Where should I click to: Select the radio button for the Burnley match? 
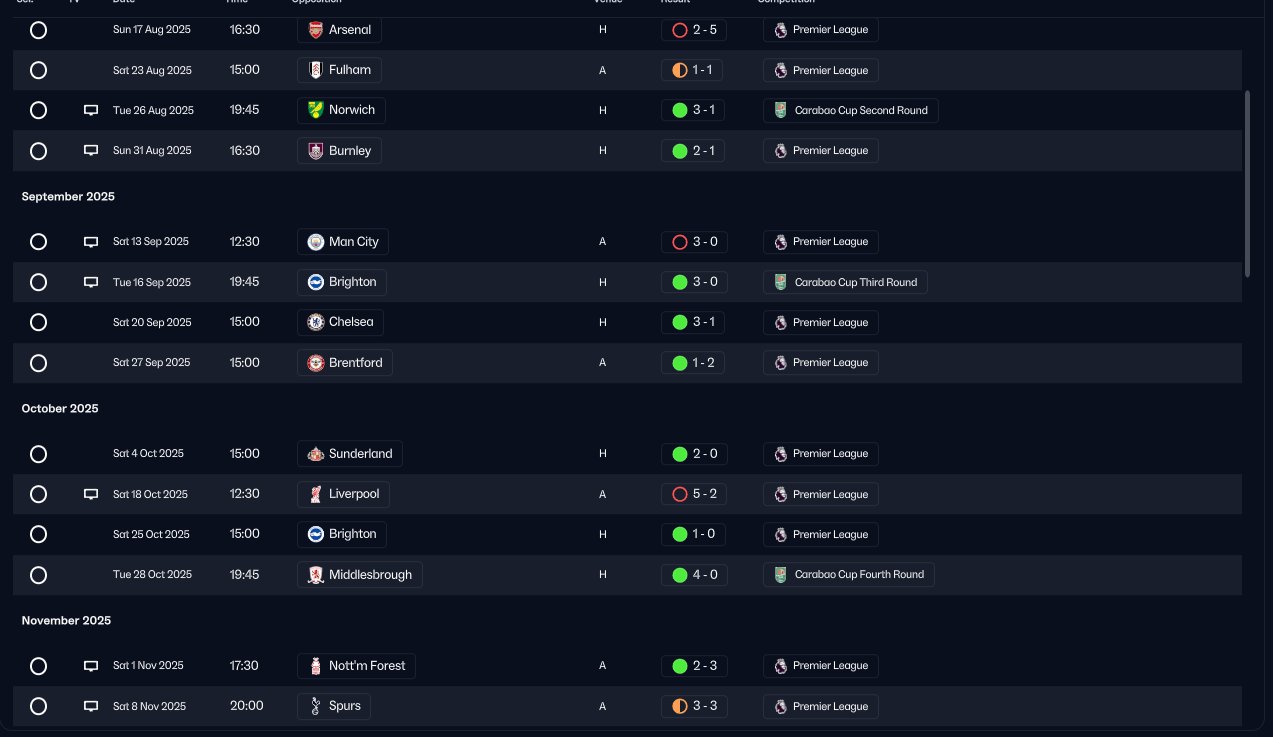pos(38,151)
